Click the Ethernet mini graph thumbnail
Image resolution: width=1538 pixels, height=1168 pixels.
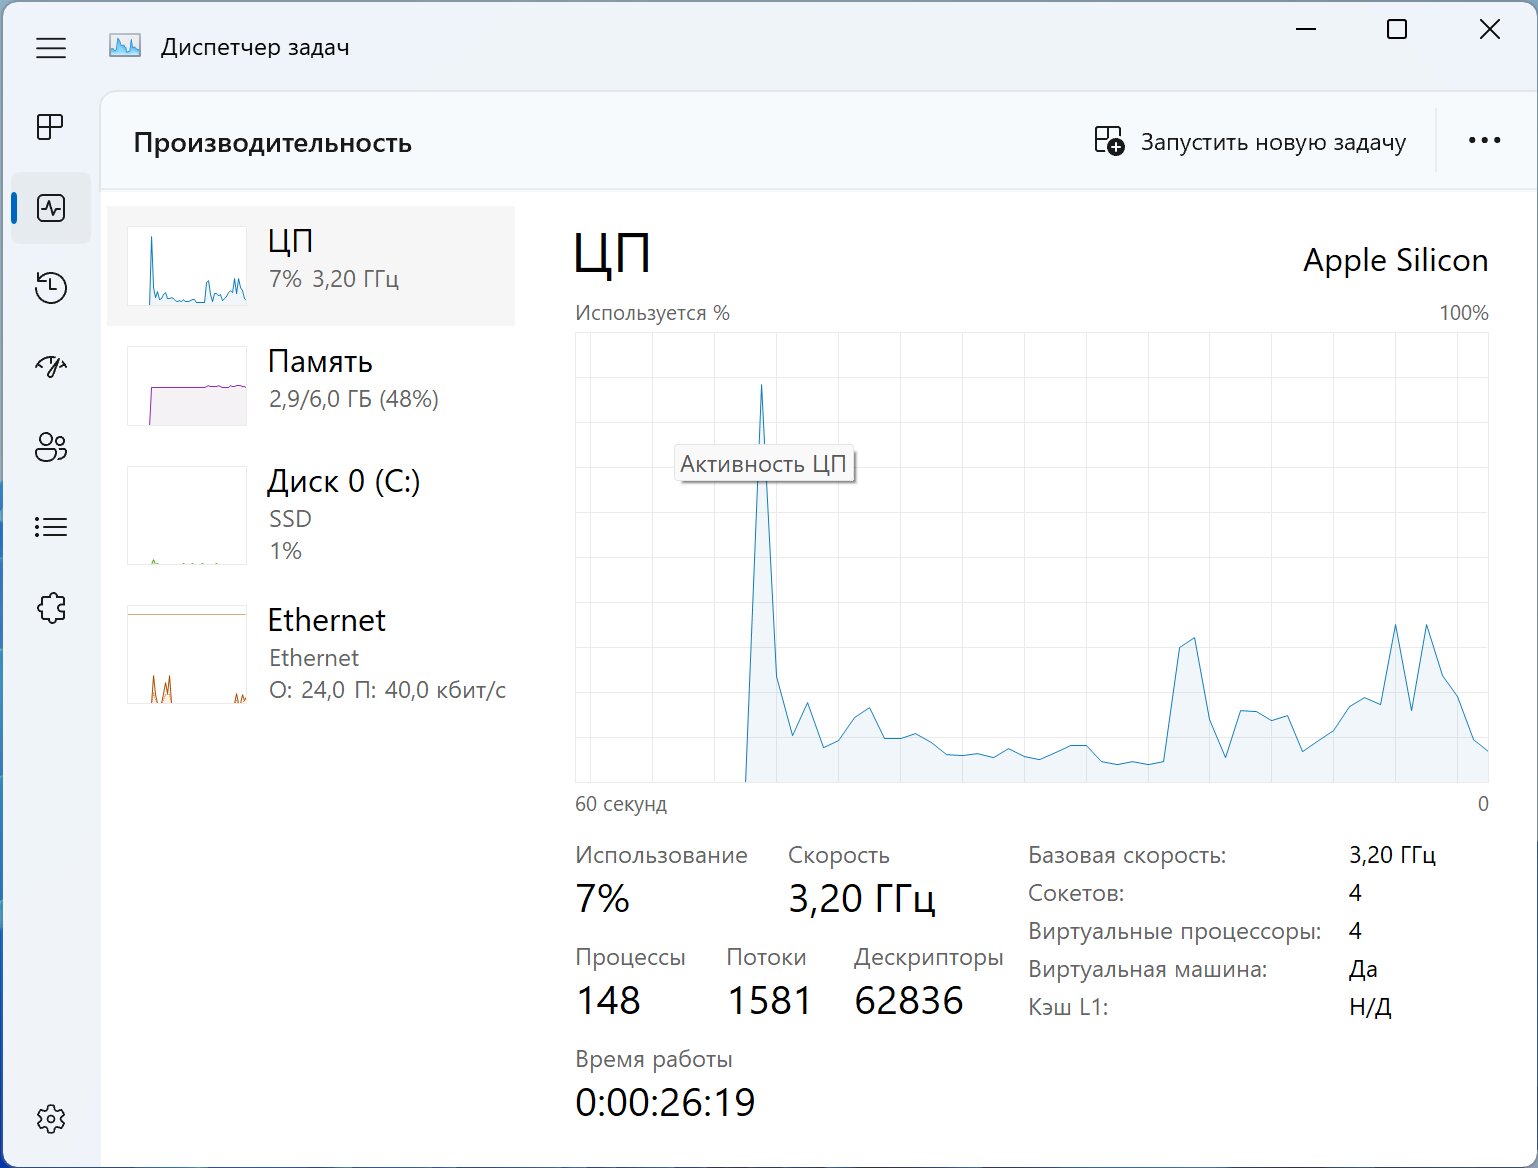pyautogui.click(x=187, y=655)
